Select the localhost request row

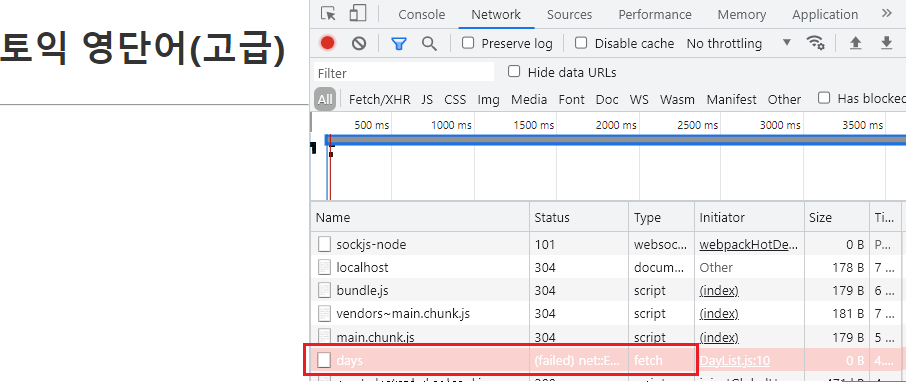click(x=607, y=268)
